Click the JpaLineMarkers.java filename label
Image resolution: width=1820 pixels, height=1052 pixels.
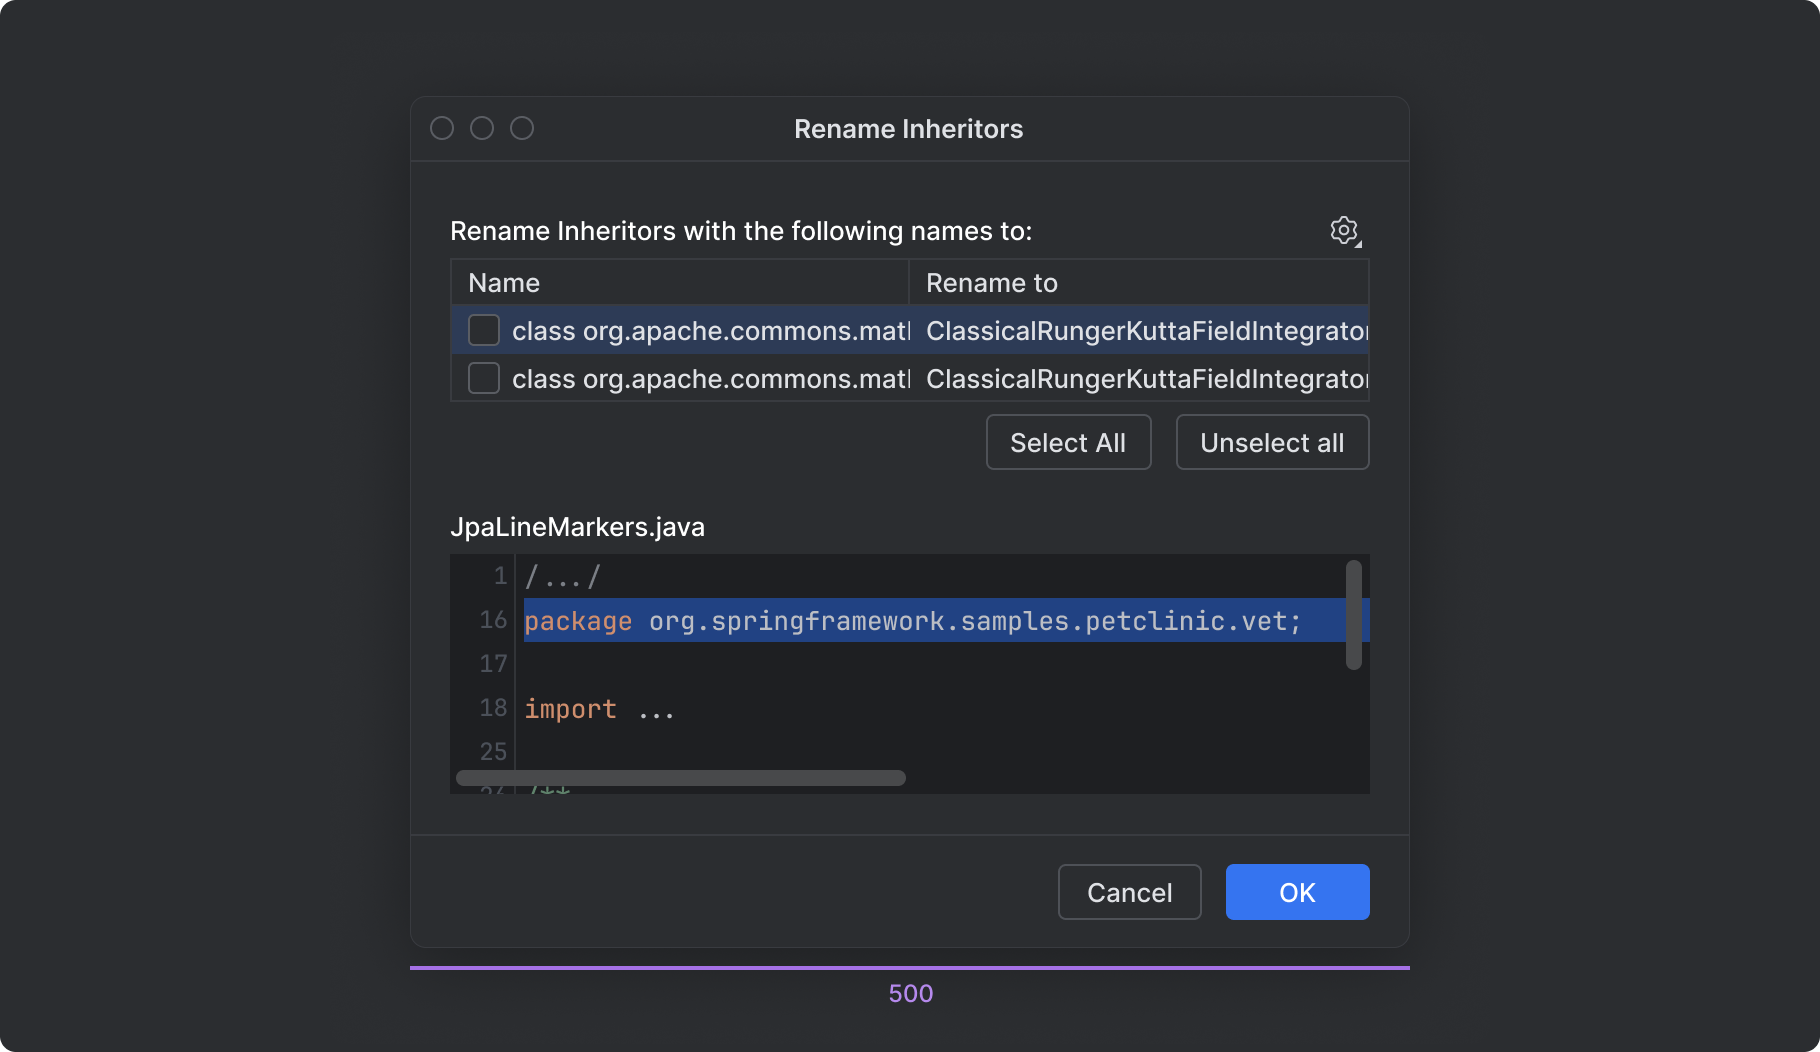(578, 526)
